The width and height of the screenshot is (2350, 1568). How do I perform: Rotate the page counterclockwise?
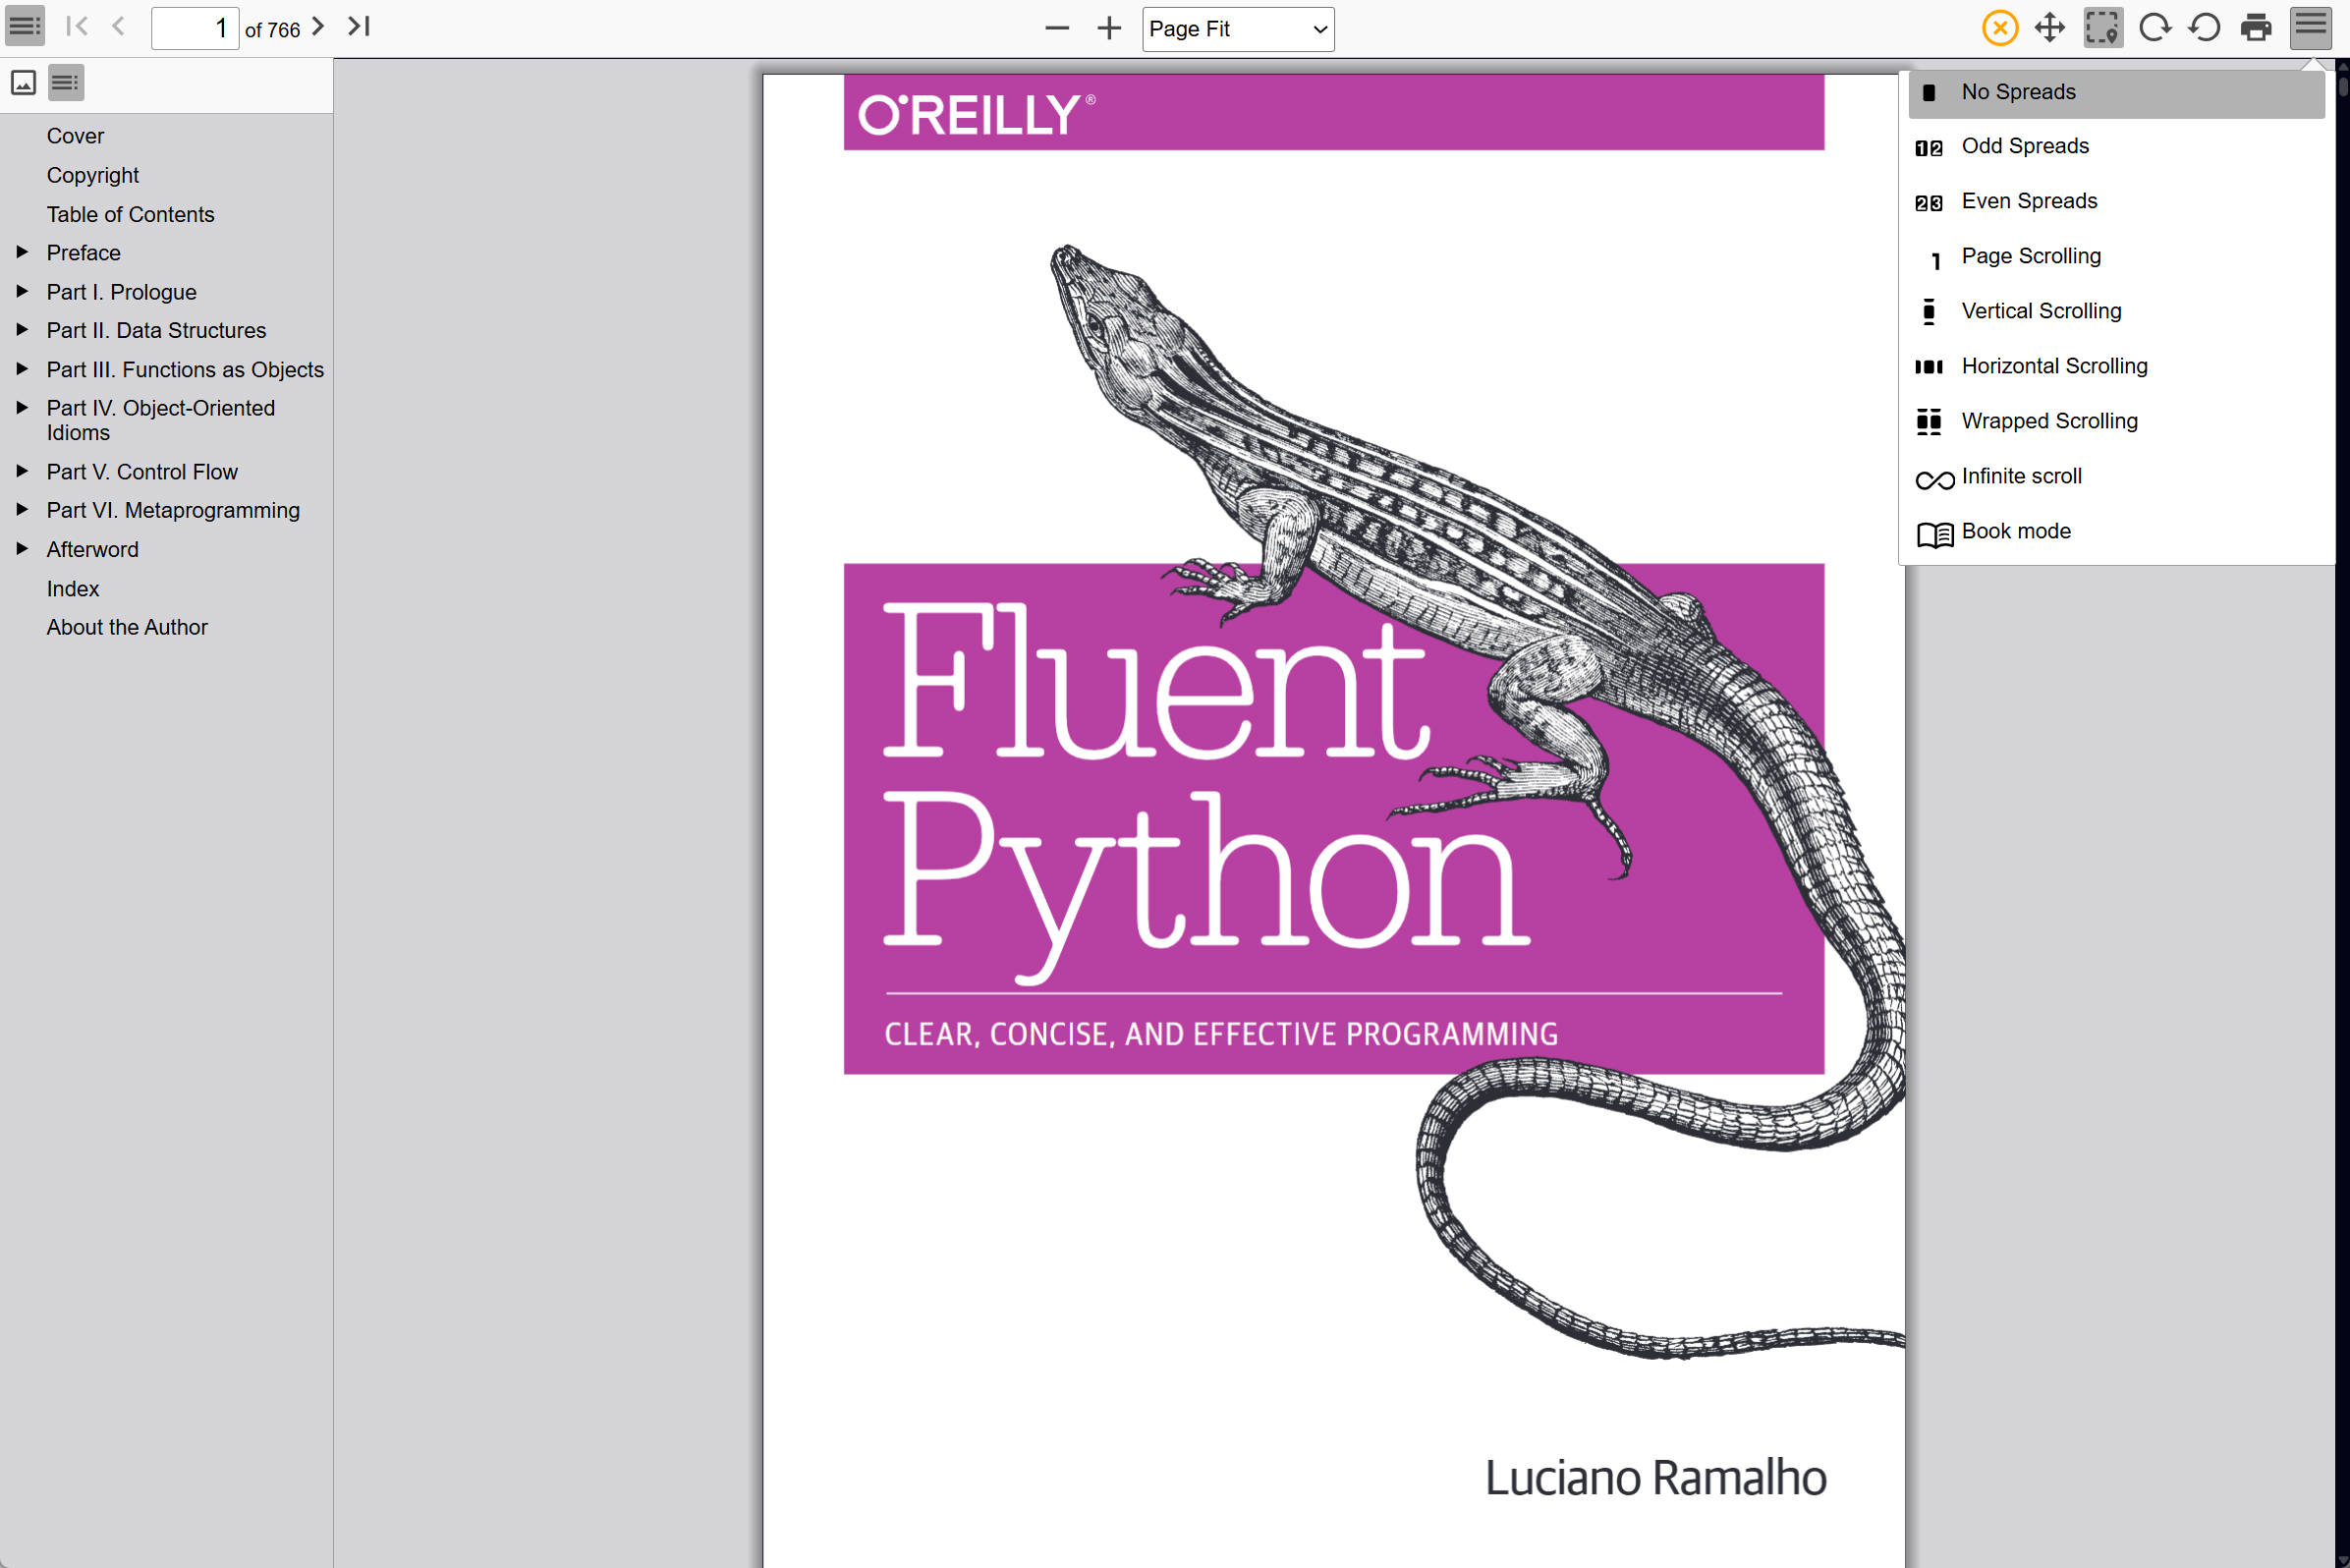[x=2204, y=27]
